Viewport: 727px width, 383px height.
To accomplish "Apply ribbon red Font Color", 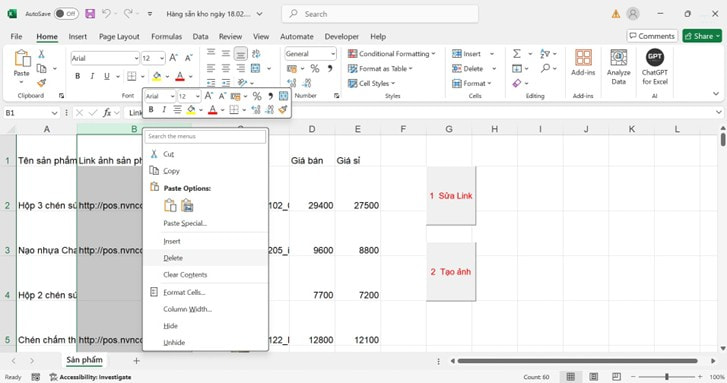I will tap(180, 77).
